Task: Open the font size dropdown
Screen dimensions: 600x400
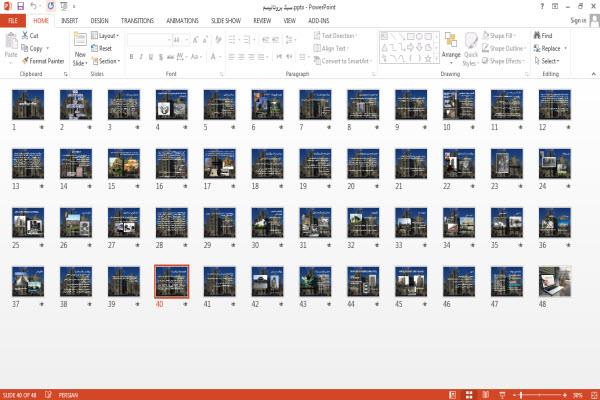Action: pyautogui.click(x=187, y=40)
